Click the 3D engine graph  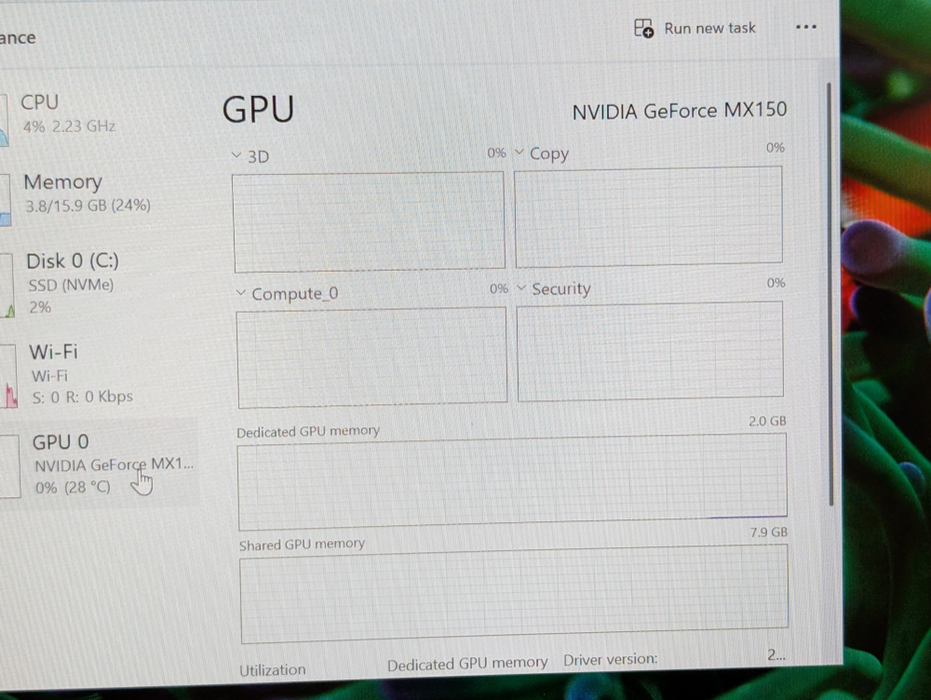tap(369, 222)
